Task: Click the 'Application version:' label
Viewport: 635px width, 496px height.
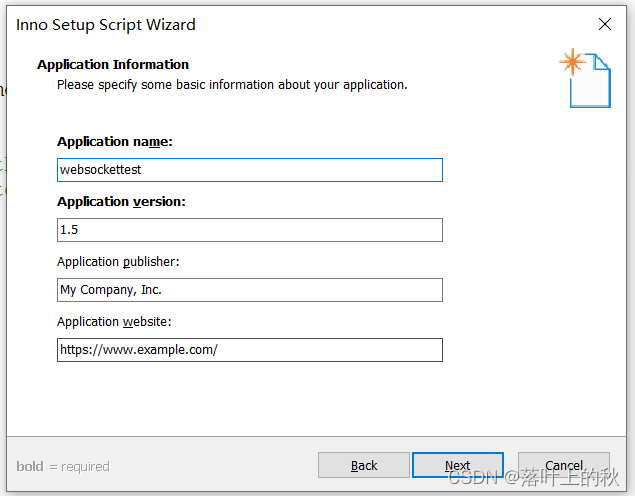Action: 121,202
